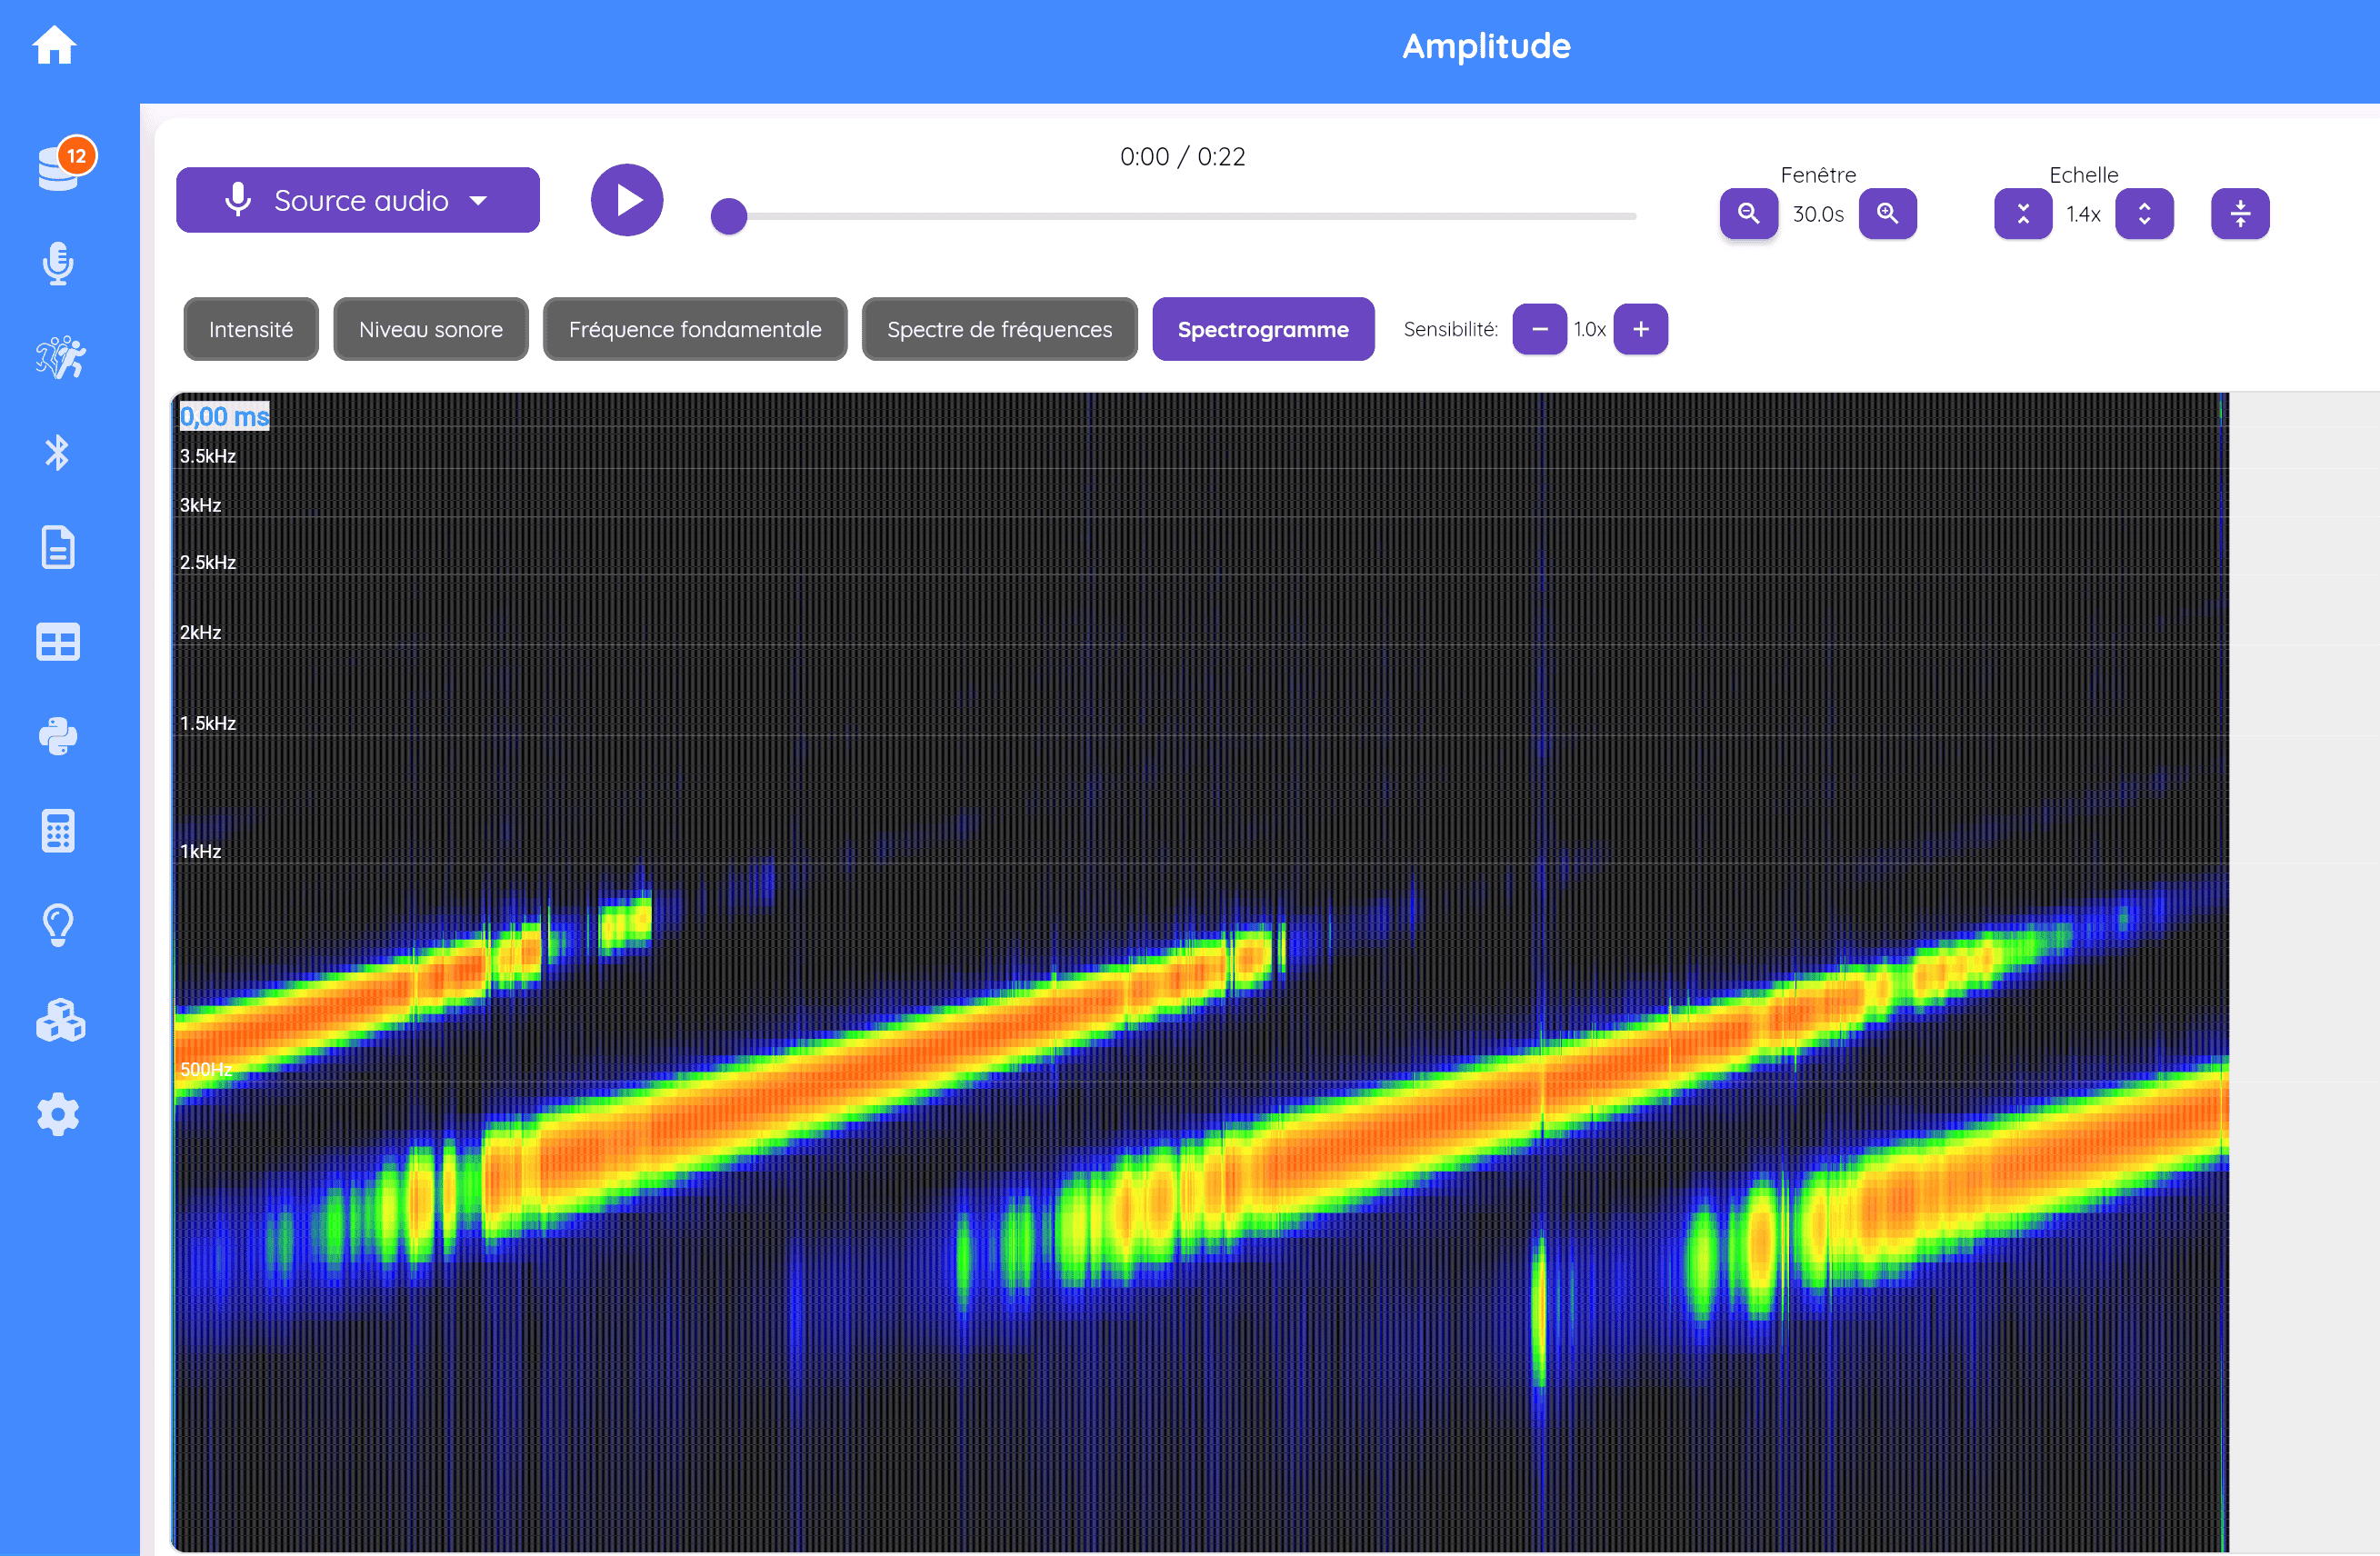Open the light bulb ideas icon
This screenshot has height=1556, width=2380.
[58, 925]
